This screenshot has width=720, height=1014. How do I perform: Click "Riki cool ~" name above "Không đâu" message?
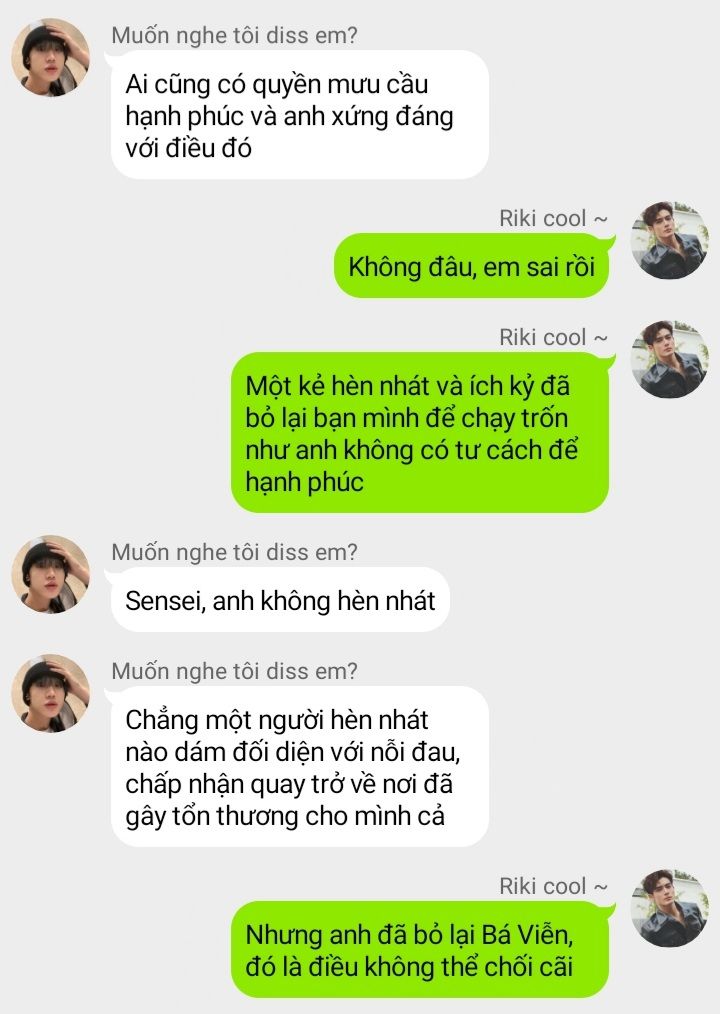[553, 219]
